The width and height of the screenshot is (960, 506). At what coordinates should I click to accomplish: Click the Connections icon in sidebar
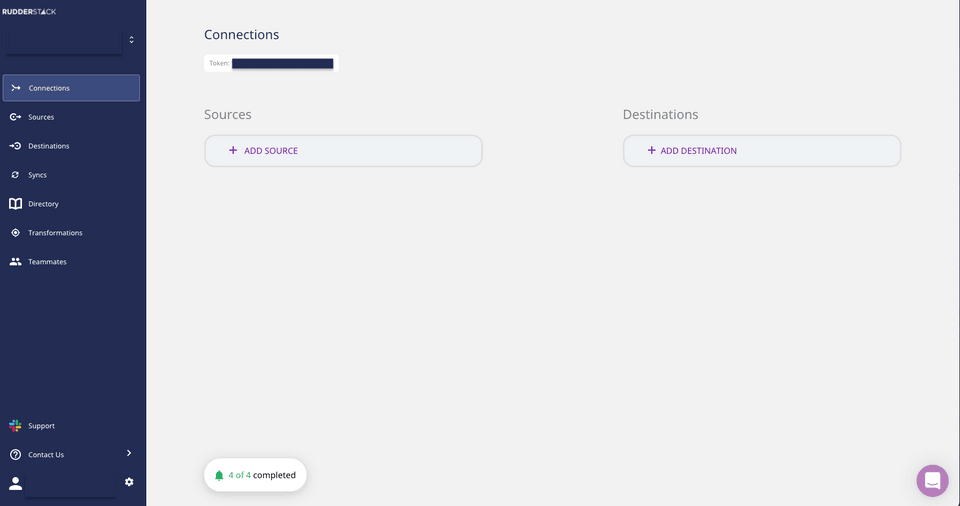15,88
